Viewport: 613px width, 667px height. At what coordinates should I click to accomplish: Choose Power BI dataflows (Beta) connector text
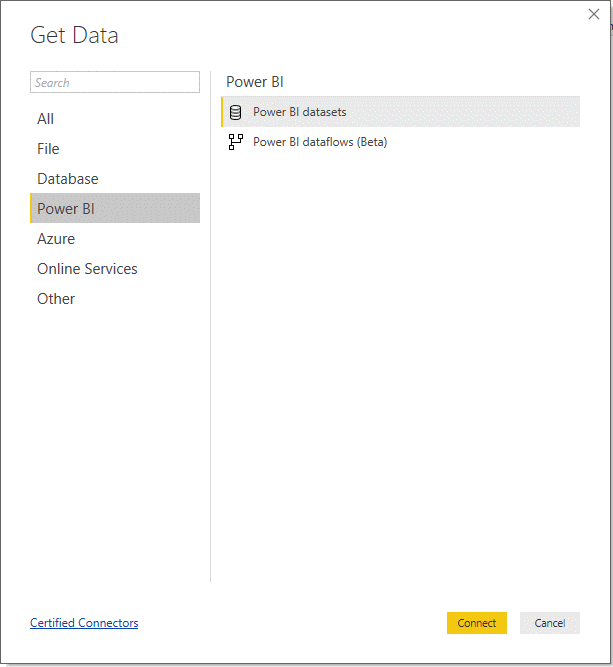coord(320,142)
